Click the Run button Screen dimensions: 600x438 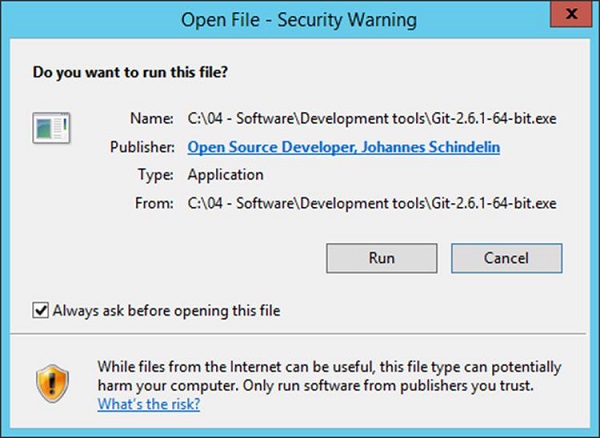coord(381,257)
